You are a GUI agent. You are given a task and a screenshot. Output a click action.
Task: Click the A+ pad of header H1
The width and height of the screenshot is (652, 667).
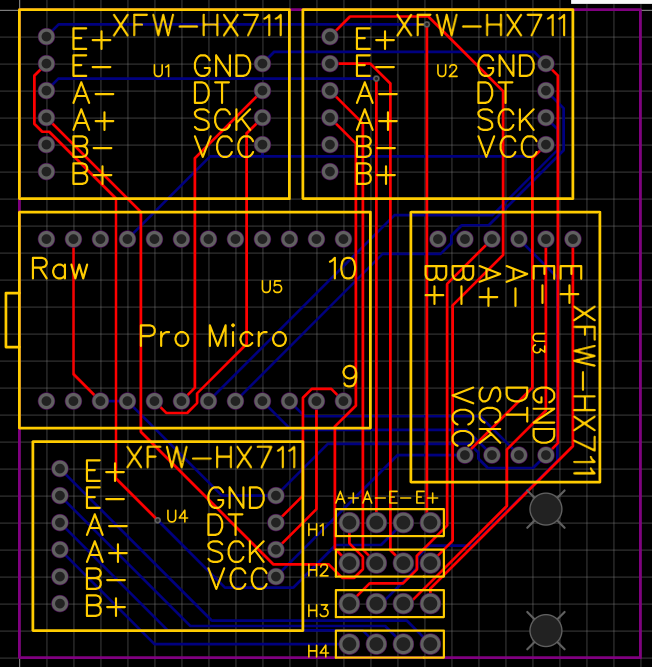[350, 523]
